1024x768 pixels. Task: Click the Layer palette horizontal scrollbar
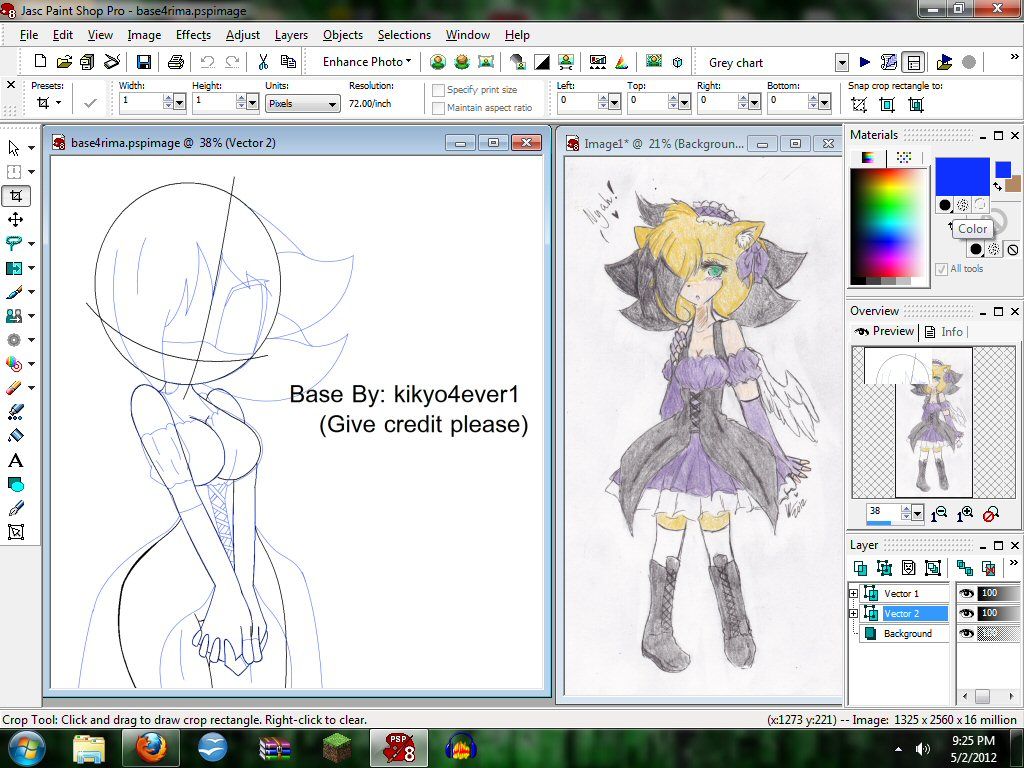pos(989,696)
